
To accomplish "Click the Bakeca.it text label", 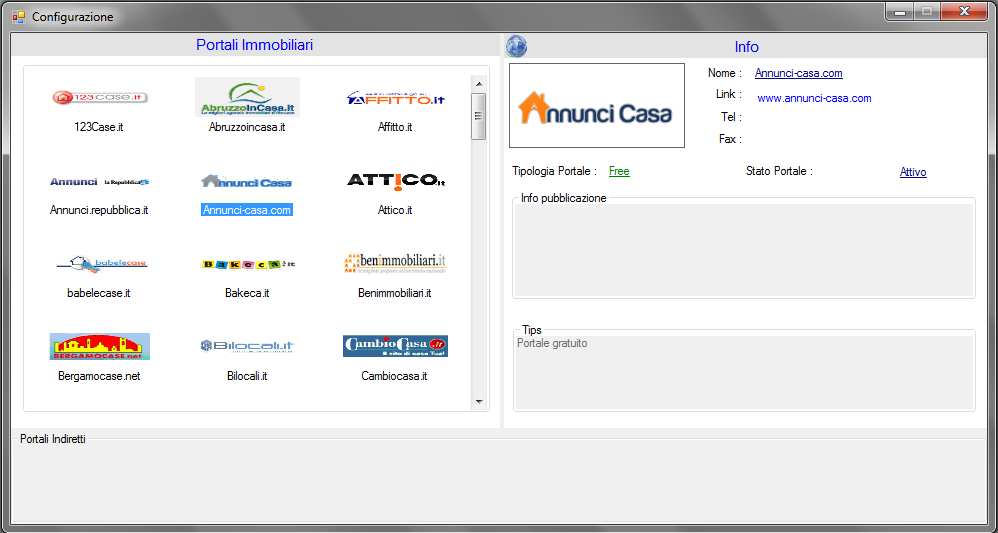I will coord(247,293).
